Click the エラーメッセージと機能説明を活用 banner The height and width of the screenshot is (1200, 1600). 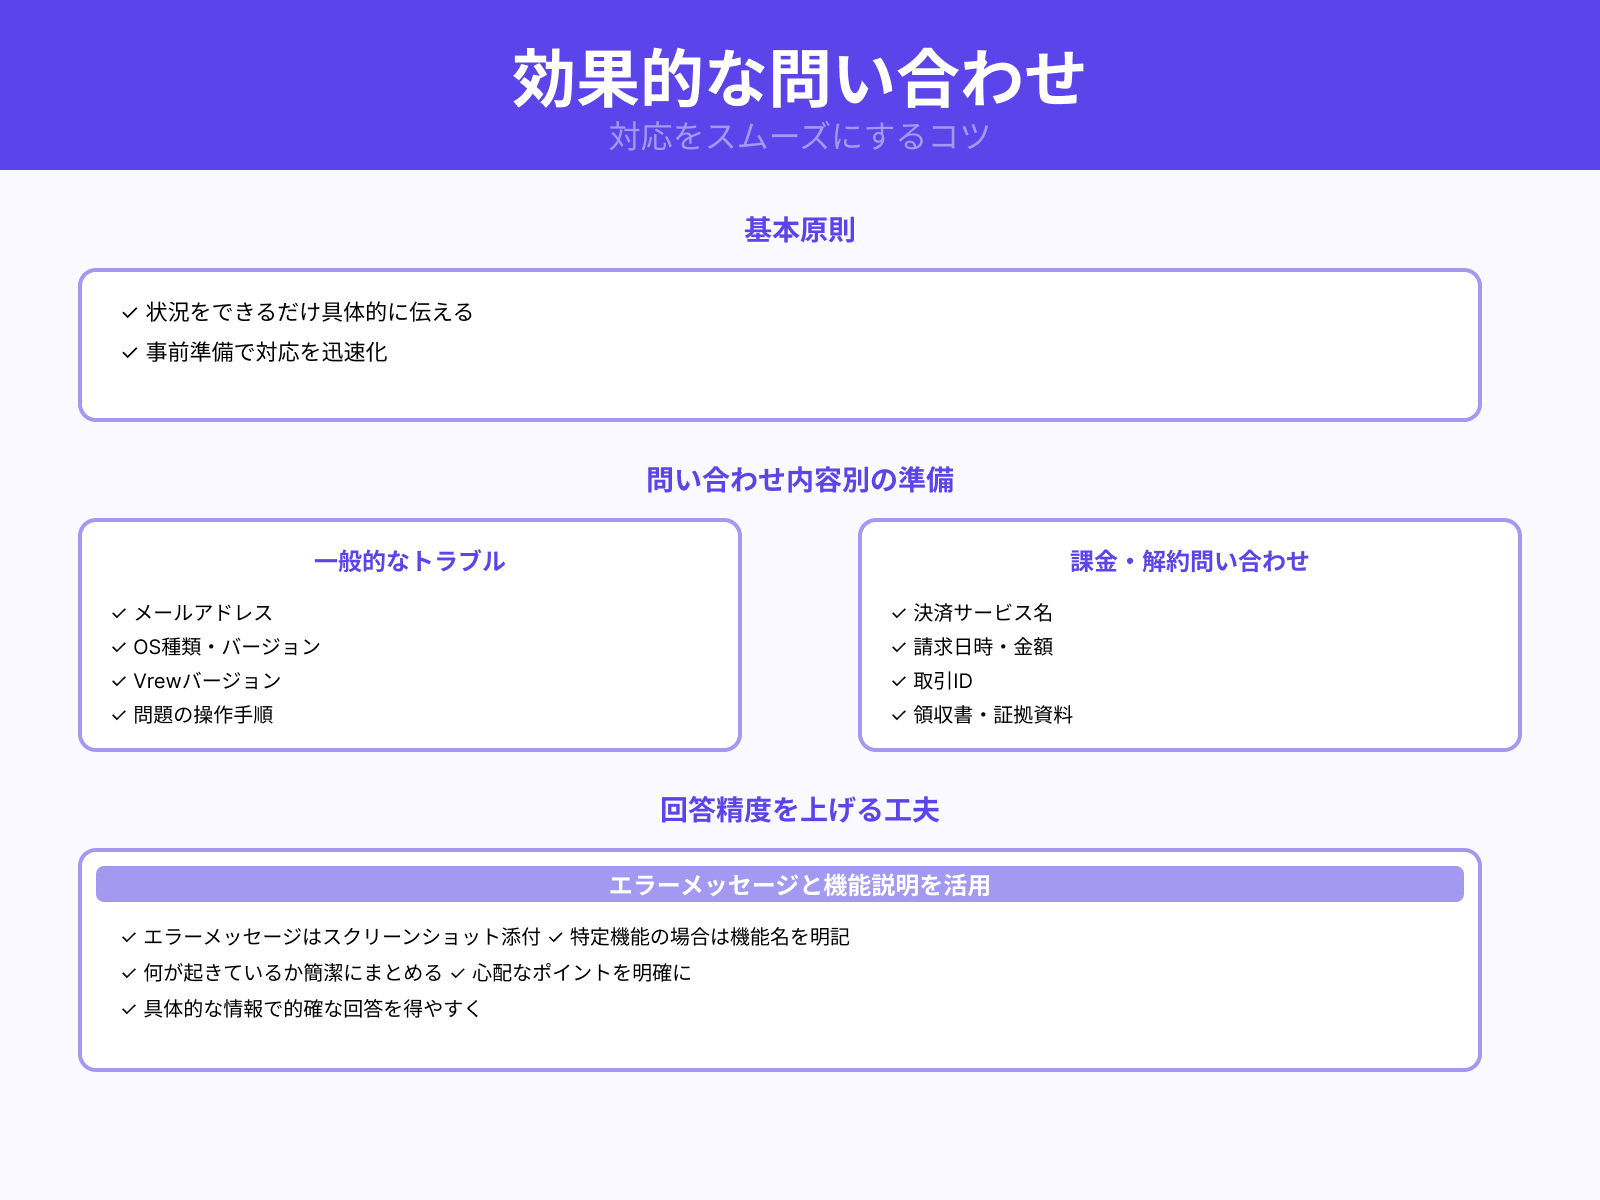[x=800, y=884]
